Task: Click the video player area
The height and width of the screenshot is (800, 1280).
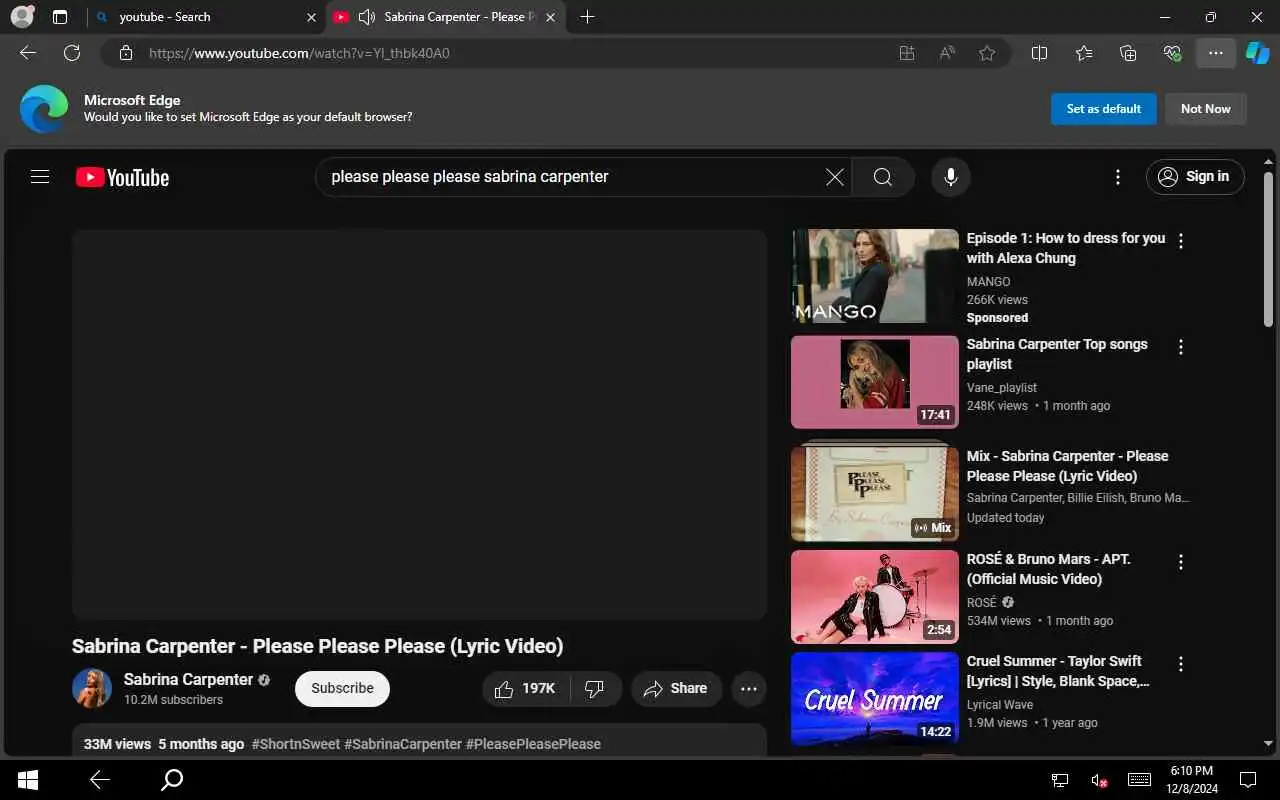Action: tap(419, 424)
